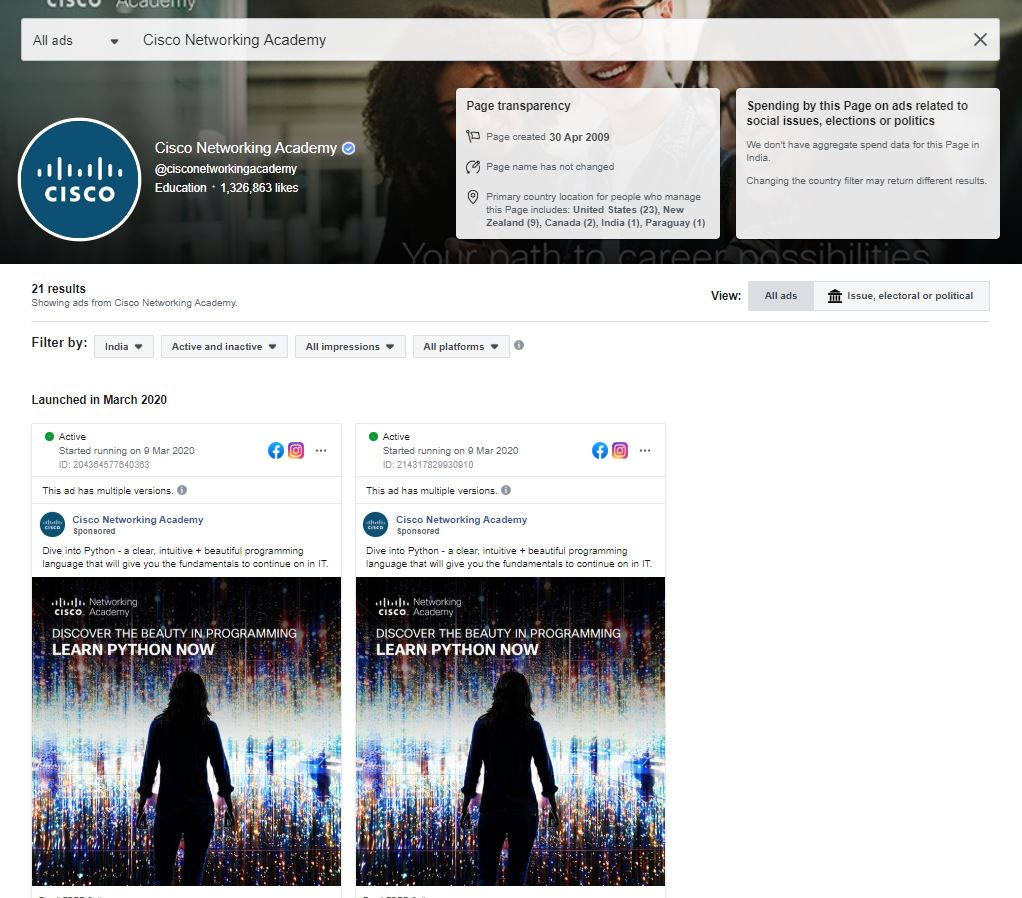Screen dimensions: 1022x898
Task: Click Facebook icon on ad ID 204364577640363
Action: click(x=276, y=450)
